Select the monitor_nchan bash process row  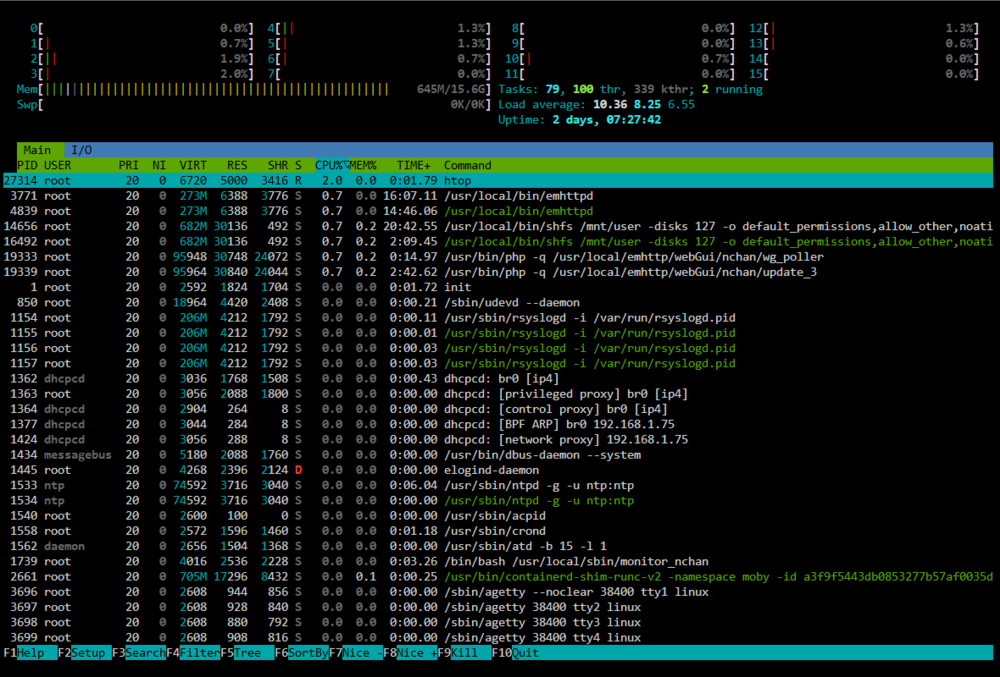tap(497, 562)
